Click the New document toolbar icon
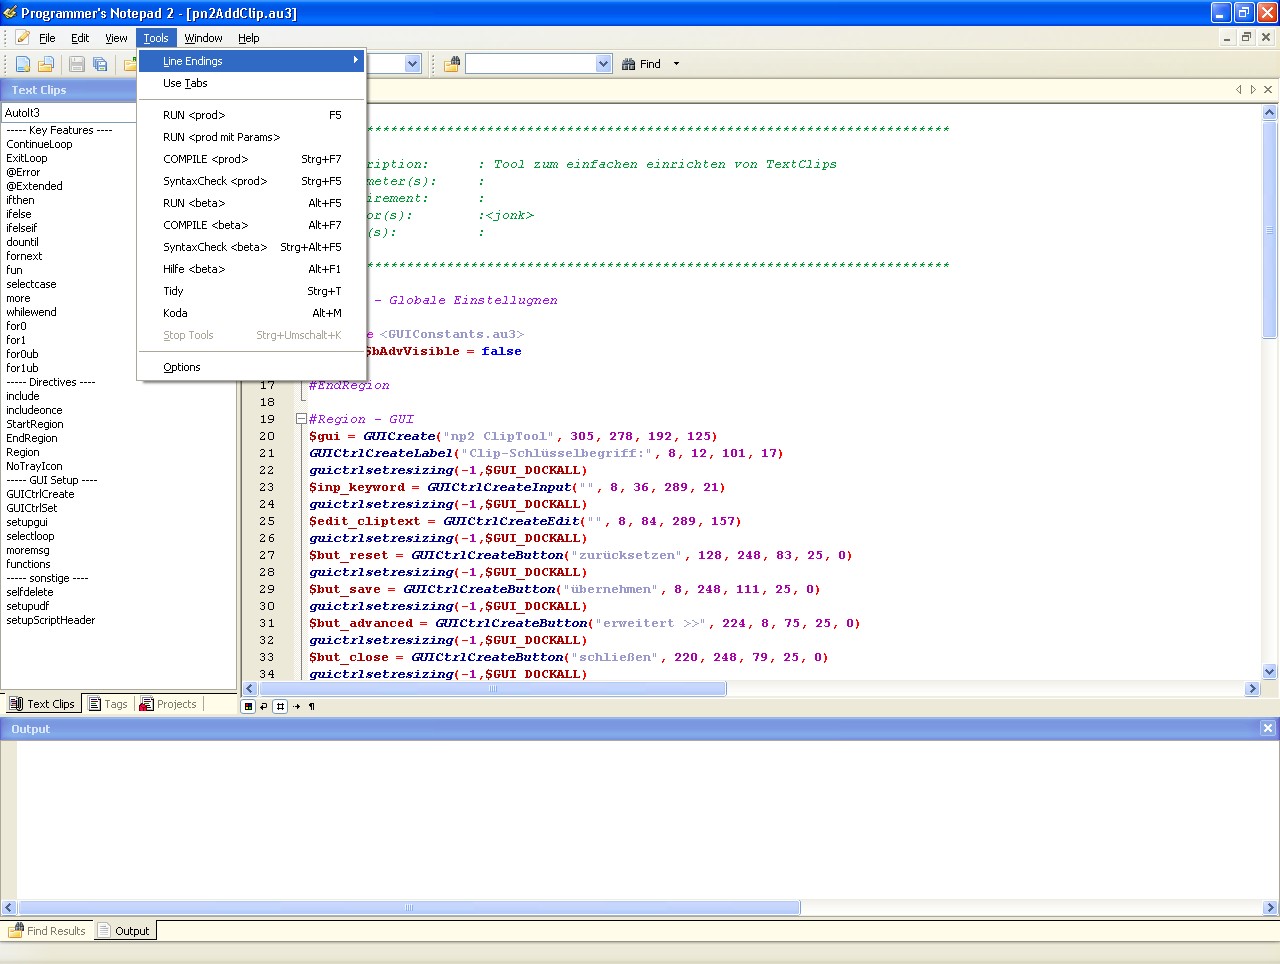Screen dimensions: 1280x964 [23, 64]
